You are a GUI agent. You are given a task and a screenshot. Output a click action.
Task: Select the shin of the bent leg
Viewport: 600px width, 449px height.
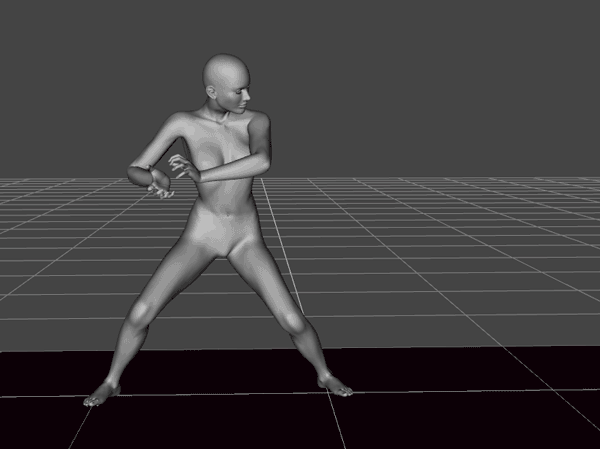pos(122,350)
